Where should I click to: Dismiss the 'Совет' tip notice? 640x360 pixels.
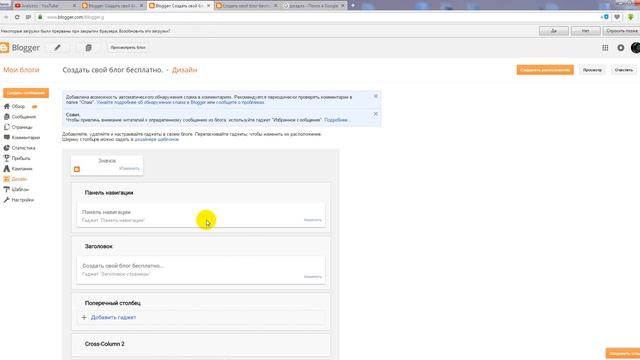(376, 114)
